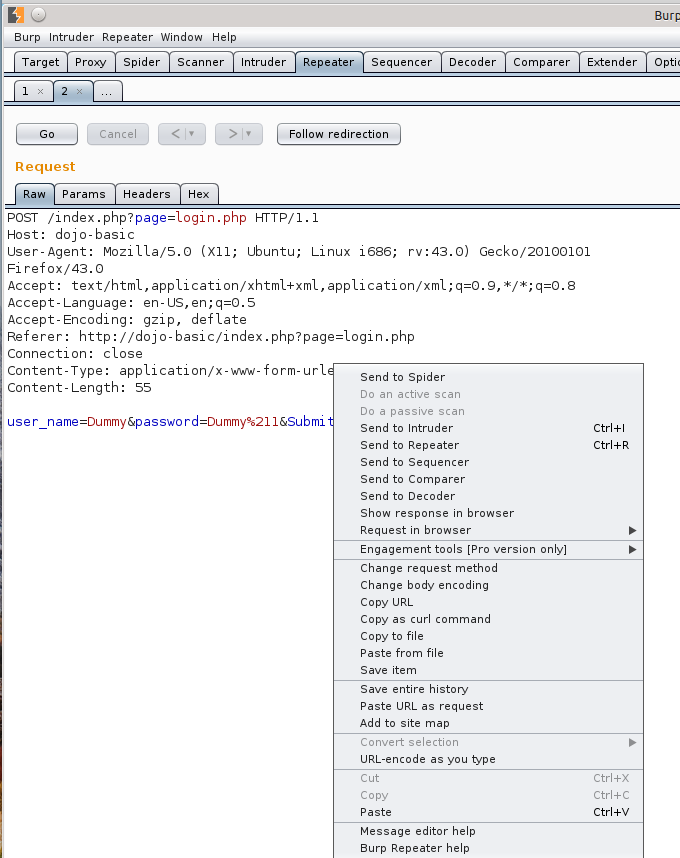Choose Send to Intruder from context menu
This screenshot has width=680, height=858.
(406, 428)
